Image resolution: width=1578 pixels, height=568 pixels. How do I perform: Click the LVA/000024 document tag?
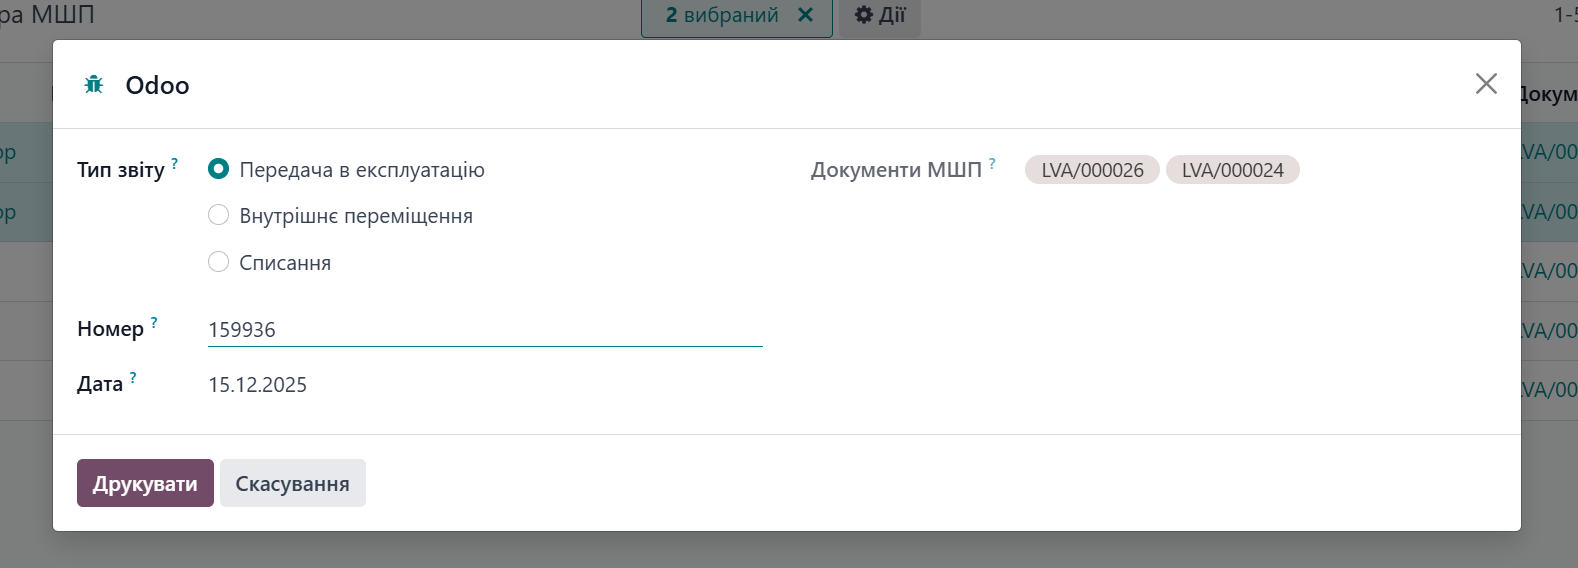pos(1232,170)
